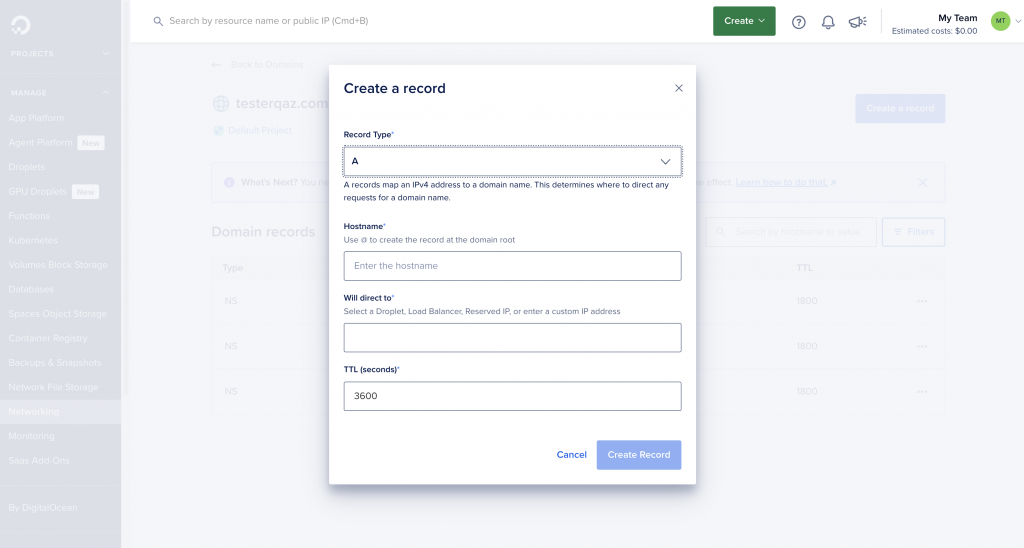Open the first NS record's more options
Image resolution: width=1024 pixels, height=548 pixels.
point(922,301)
